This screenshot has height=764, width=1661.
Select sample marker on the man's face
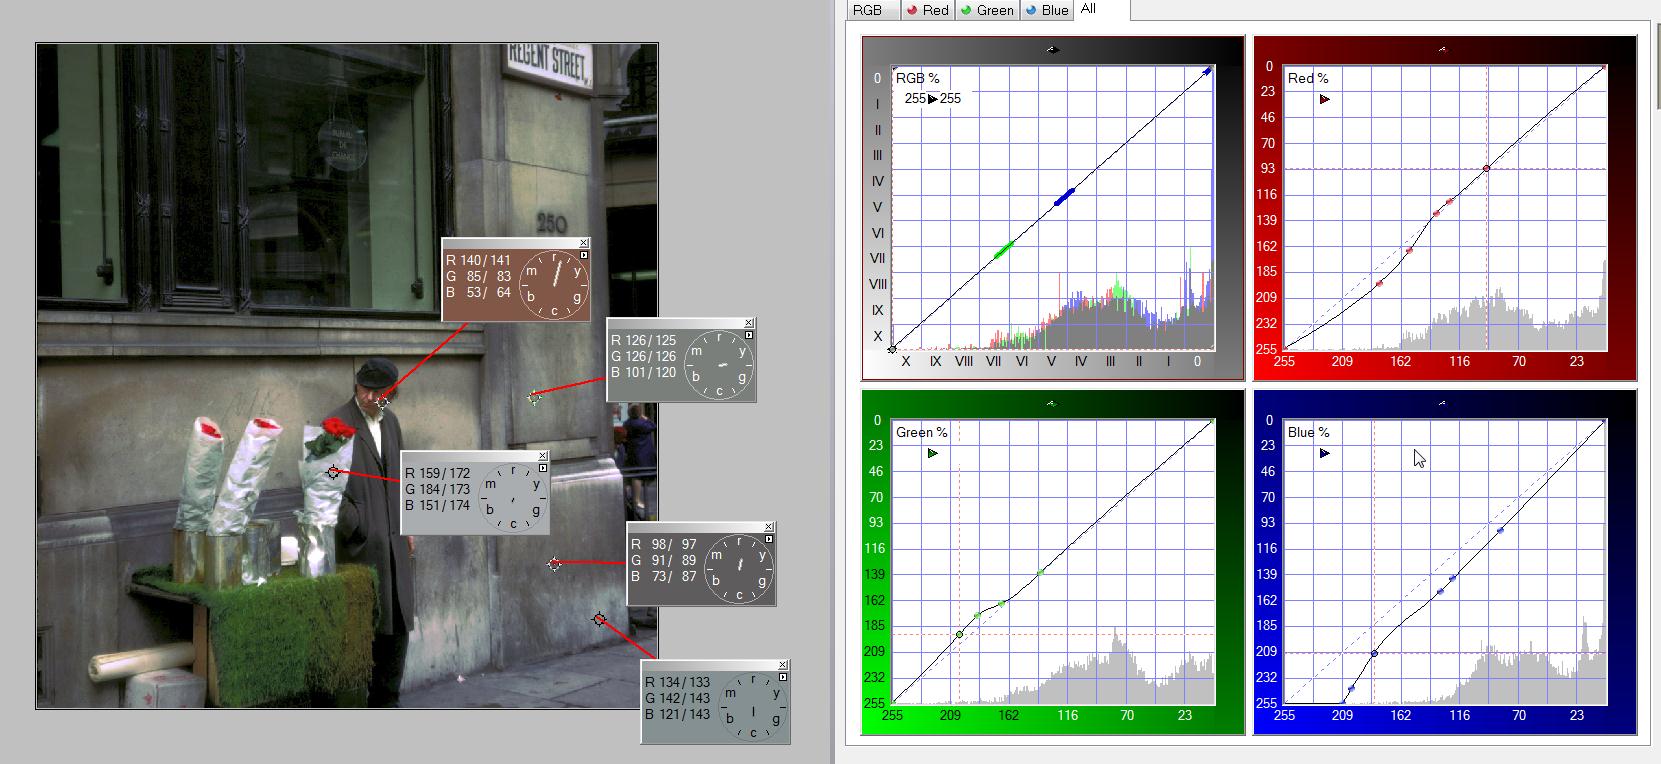pyautogui.click(x=382, y=402)
